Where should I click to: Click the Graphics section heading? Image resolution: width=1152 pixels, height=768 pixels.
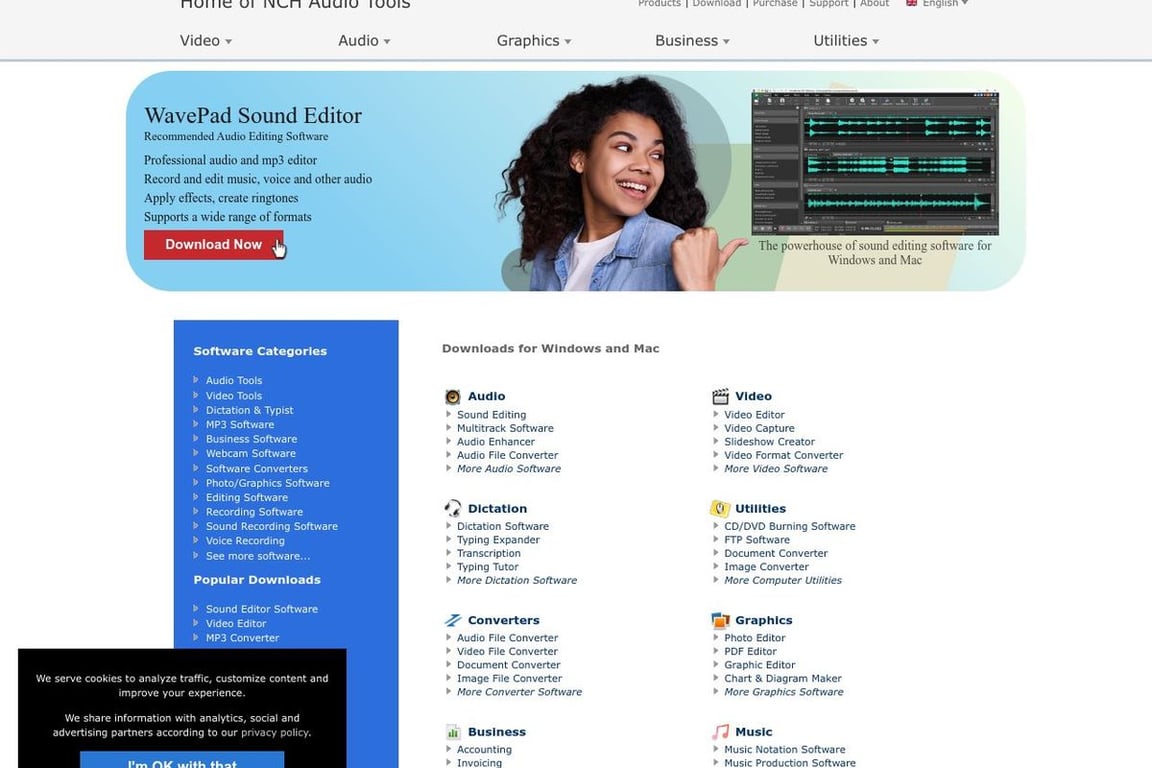763,620
